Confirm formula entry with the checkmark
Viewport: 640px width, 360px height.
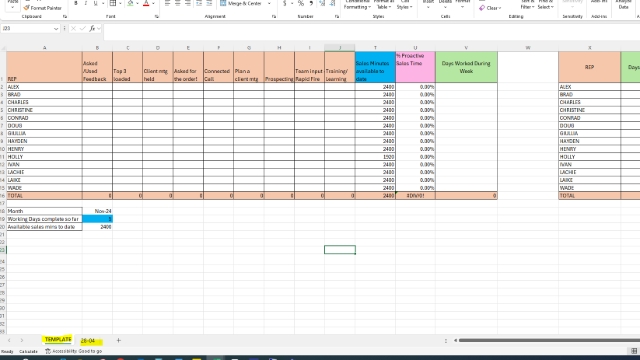pos(83,28)
